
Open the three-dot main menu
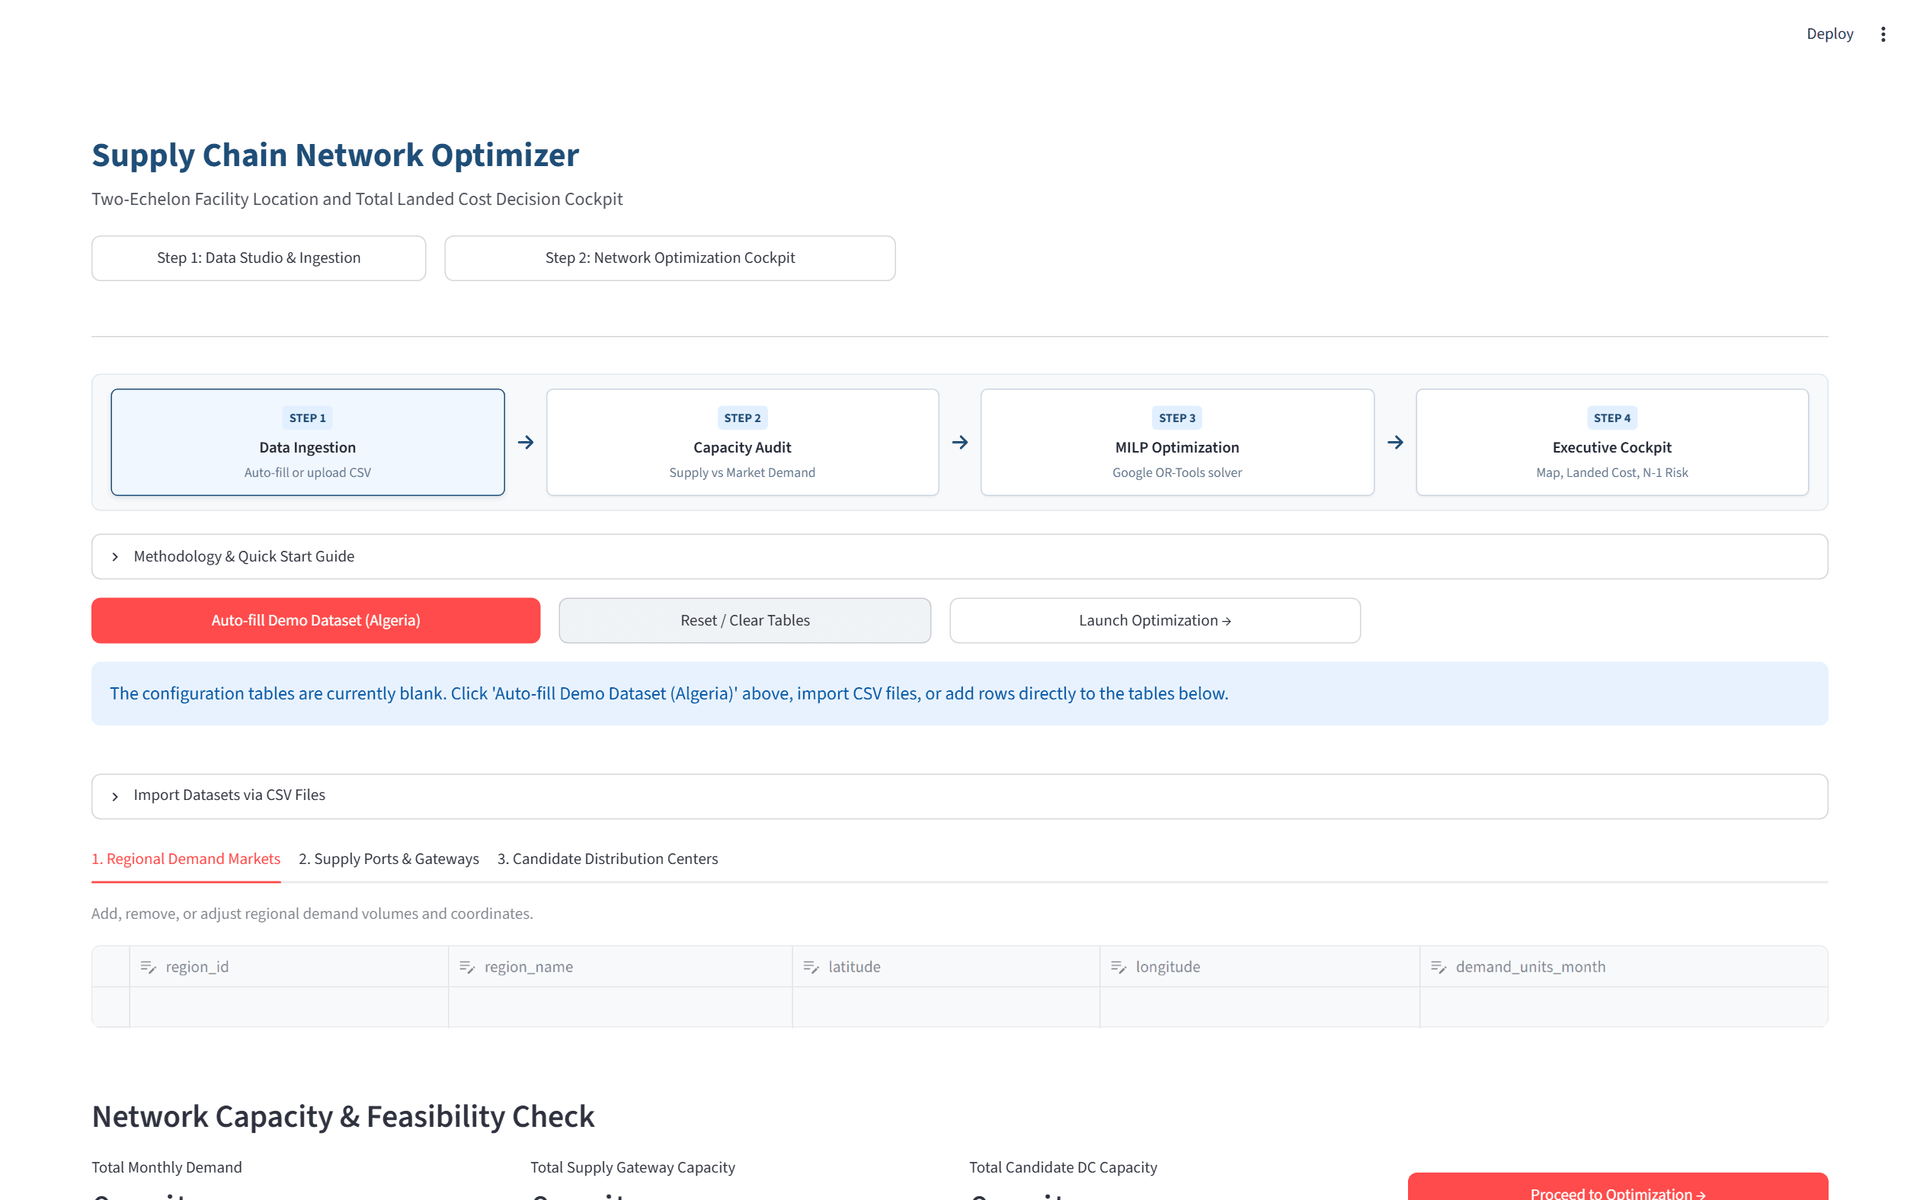point(1883,34)
